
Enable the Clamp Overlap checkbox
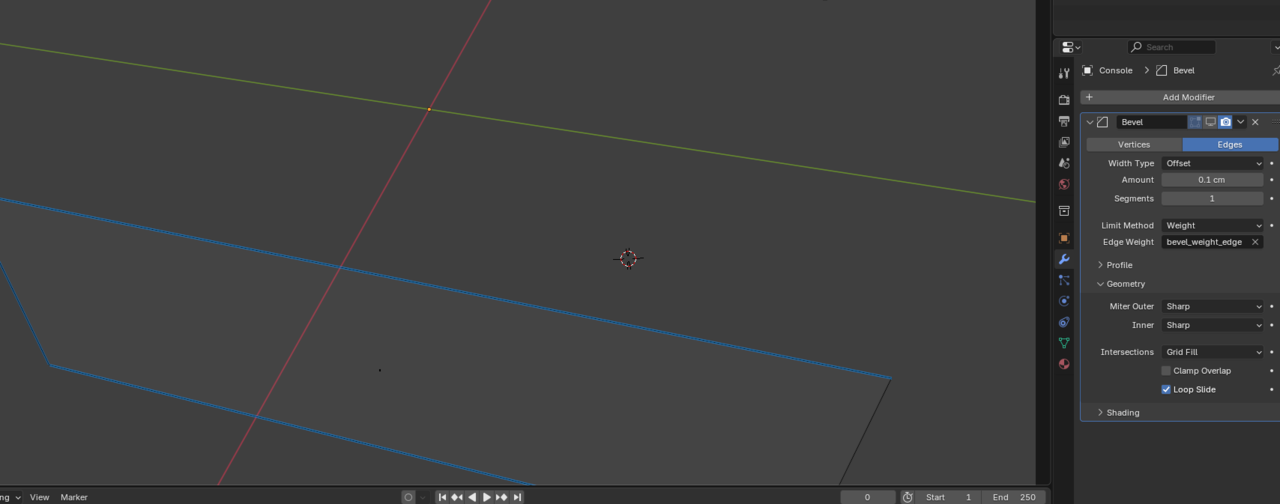pos(1166,371)
